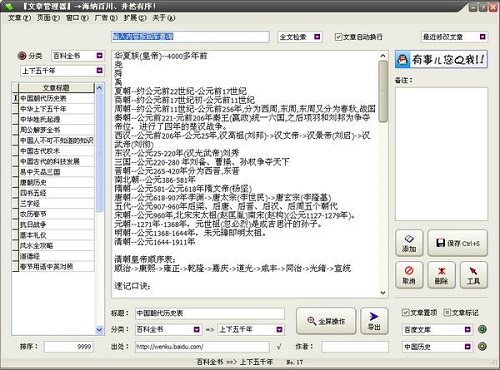Viewport: 500px width, 370px height.
Task: Open the 最近修改文章 dropdown
Action: pyautogui.click(x=482, y=37)
